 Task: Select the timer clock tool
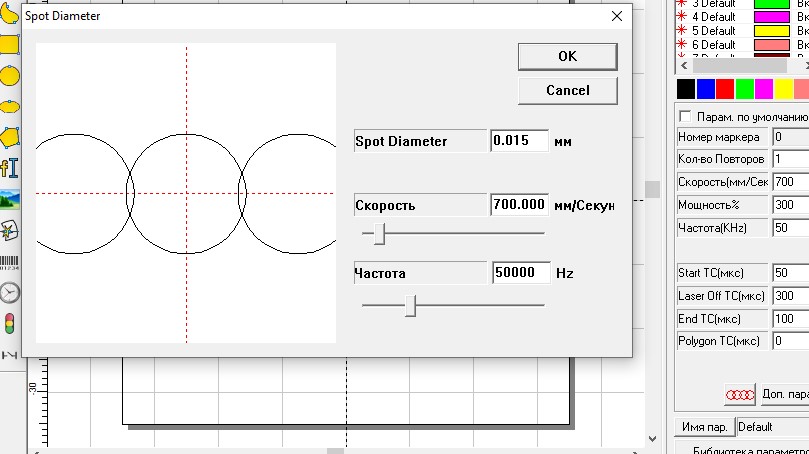click(x=9, y=292)
